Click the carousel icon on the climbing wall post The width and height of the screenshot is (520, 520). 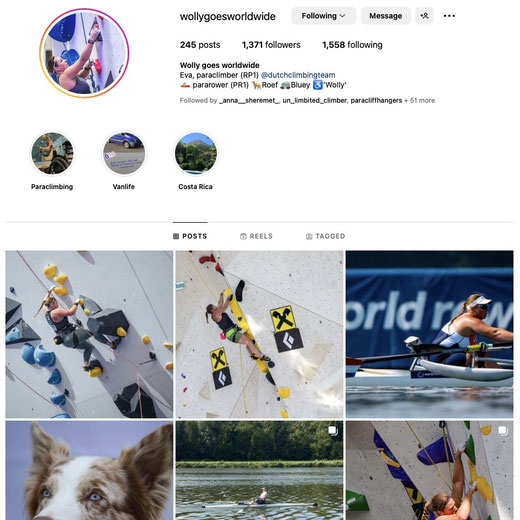(503, 431)
